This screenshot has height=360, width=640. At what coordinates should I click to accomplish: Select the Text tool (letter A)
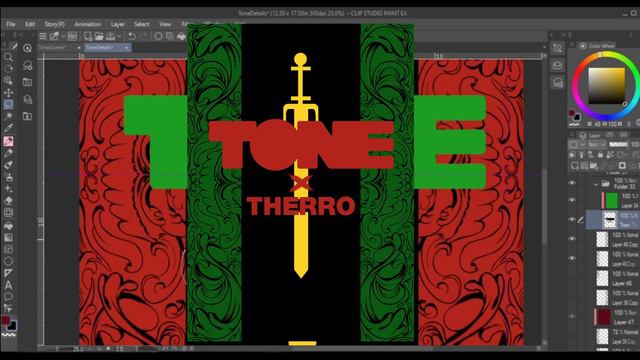(8, 285)
